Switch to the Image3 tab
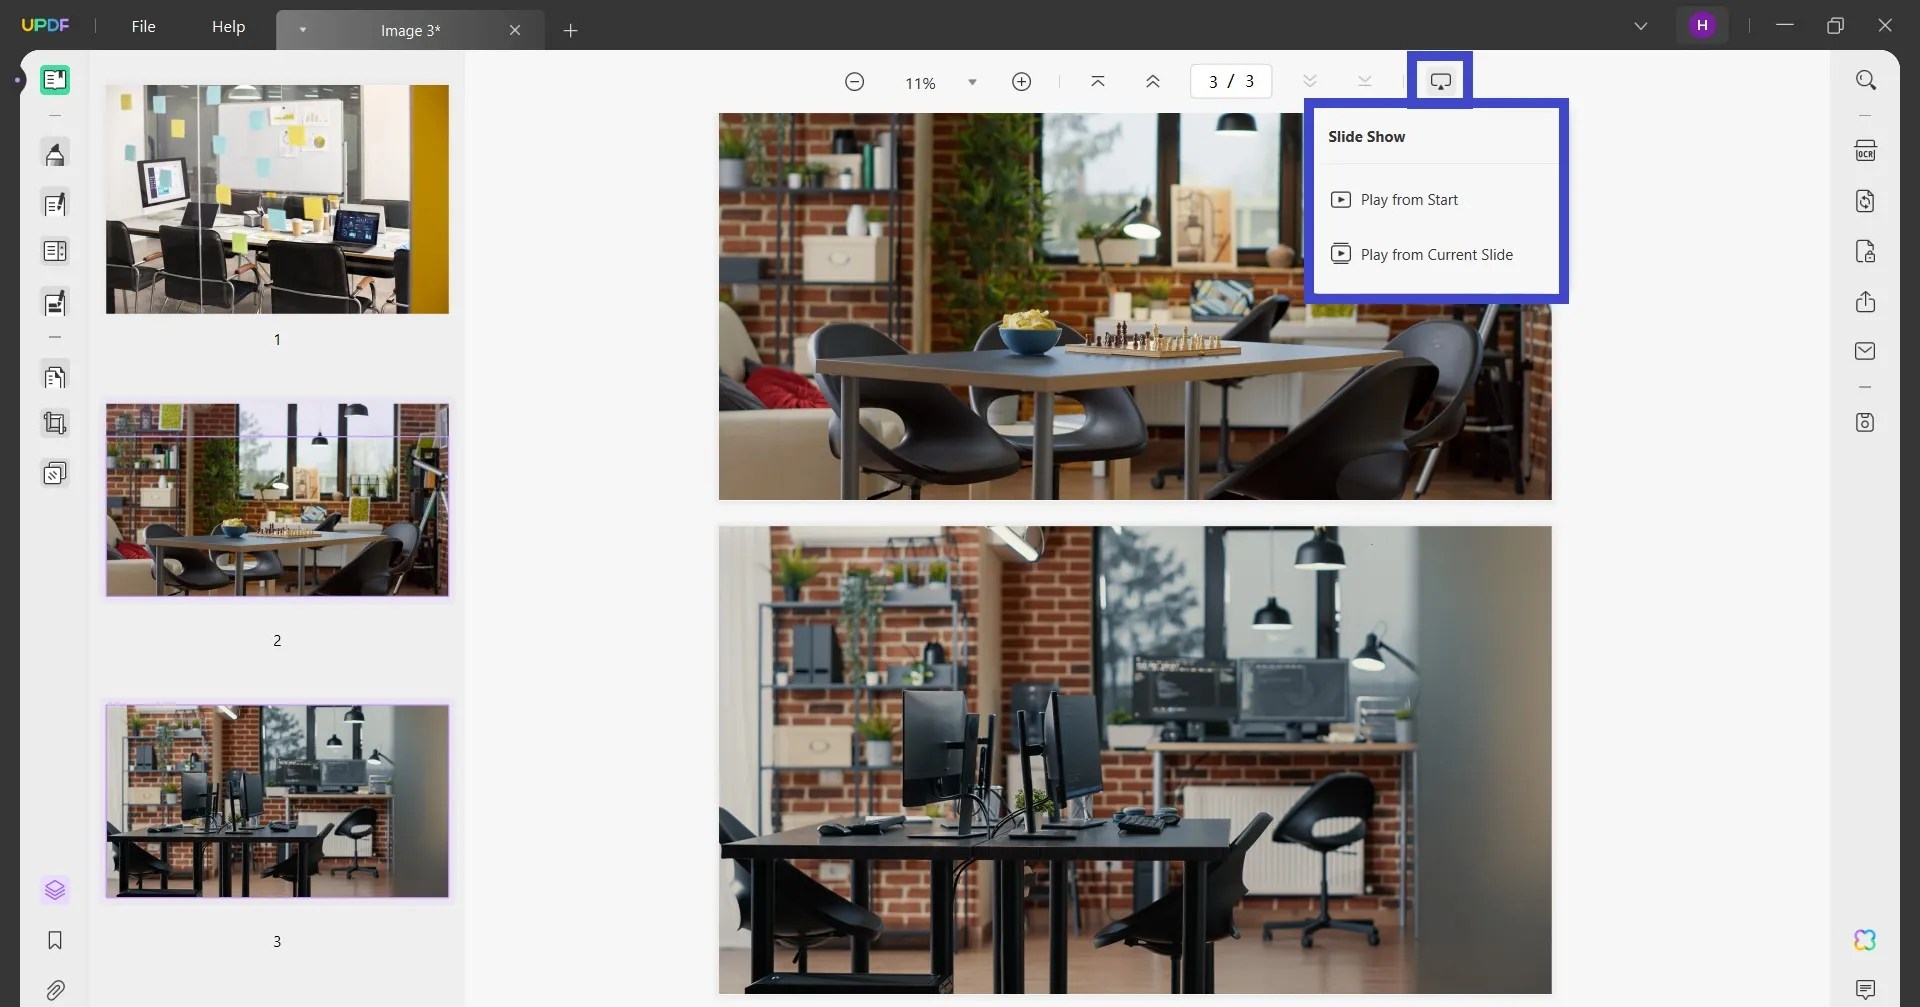Image resolution: width=1920 pixels, height=1007 pixels. coord(410,30)
